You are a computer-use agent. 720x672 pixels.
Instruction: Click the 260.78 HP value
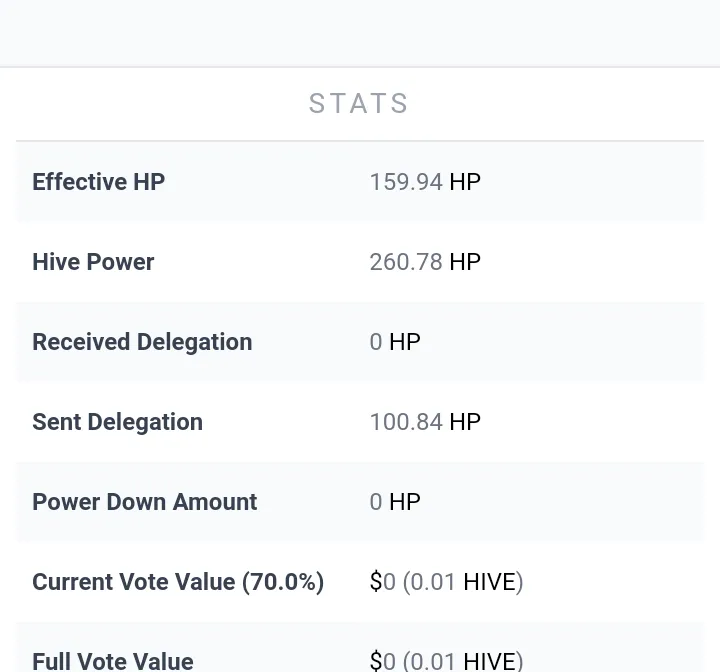[425, 262]
